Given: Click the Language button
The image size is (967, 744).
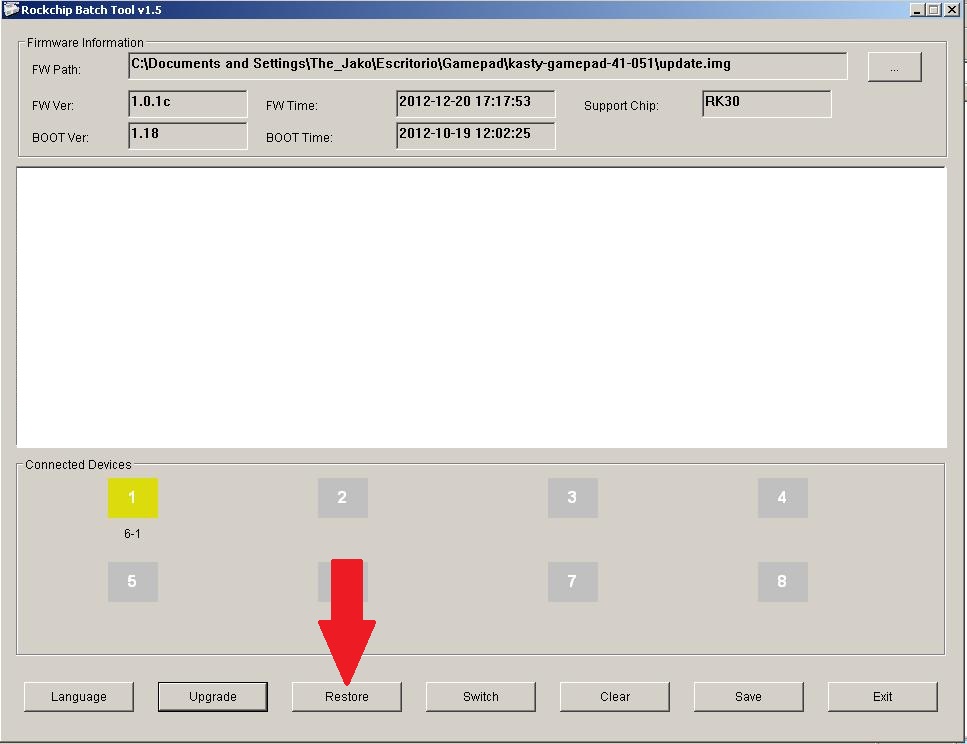Looking at the screenshot, I should click(x=78, y=696).
